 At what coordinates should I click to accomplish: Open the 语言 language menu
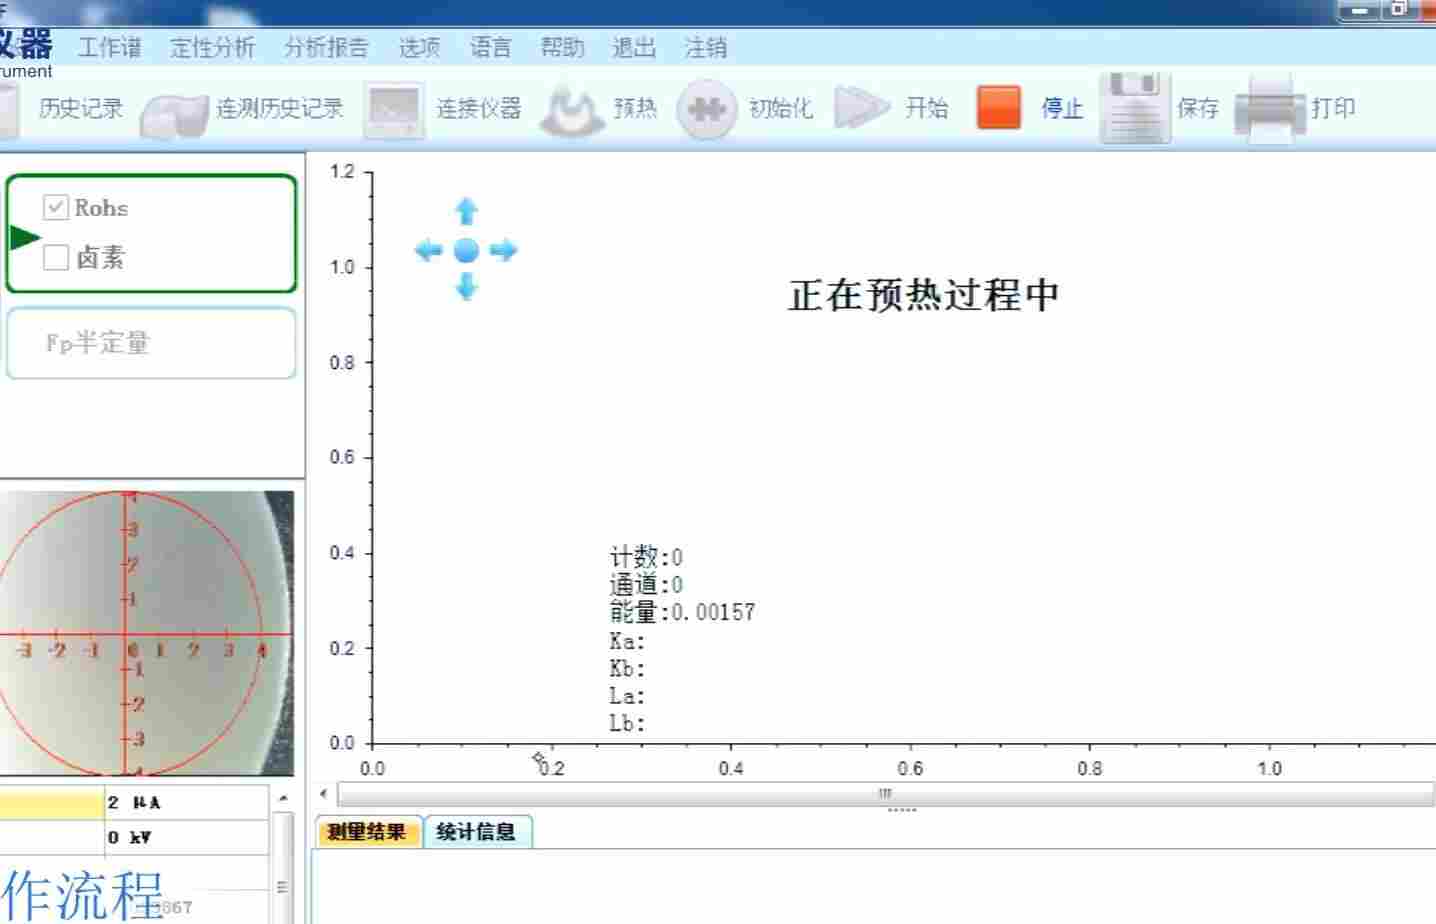tap(489, 47)
